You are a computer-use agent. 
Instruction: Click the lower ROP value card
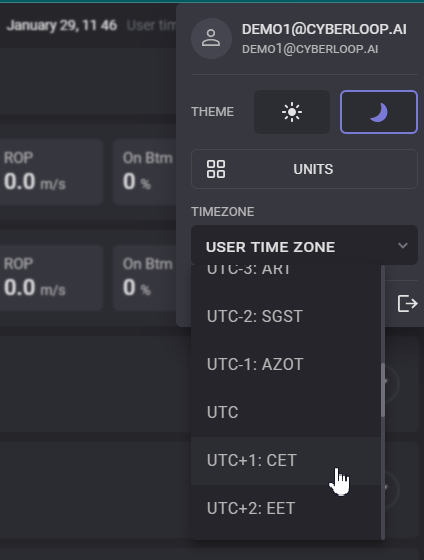tap(50, 278)
